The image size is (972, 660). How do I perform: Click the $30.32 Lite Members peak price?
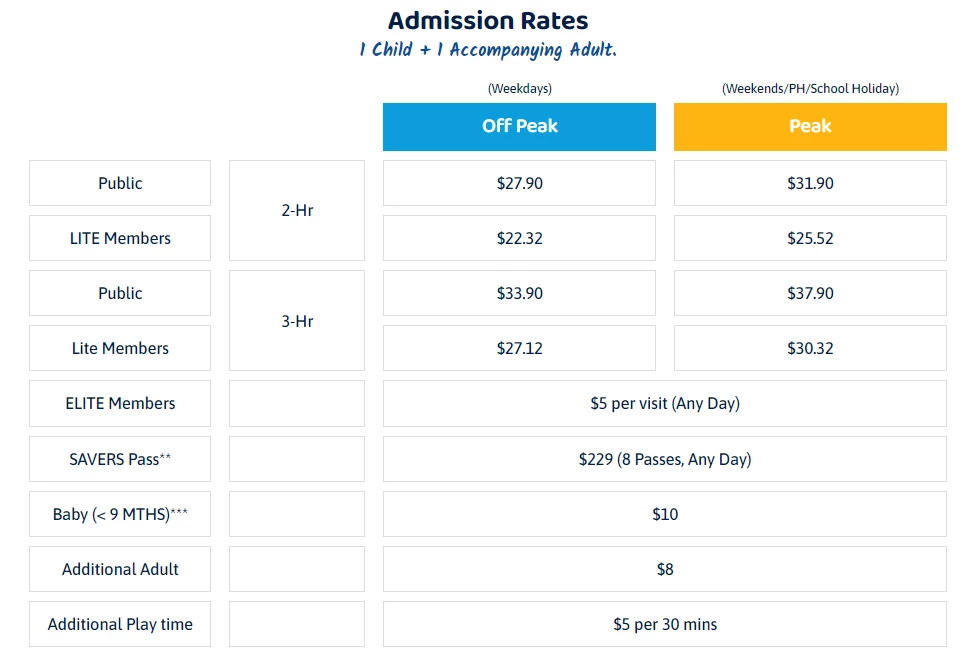coord(810,348)
